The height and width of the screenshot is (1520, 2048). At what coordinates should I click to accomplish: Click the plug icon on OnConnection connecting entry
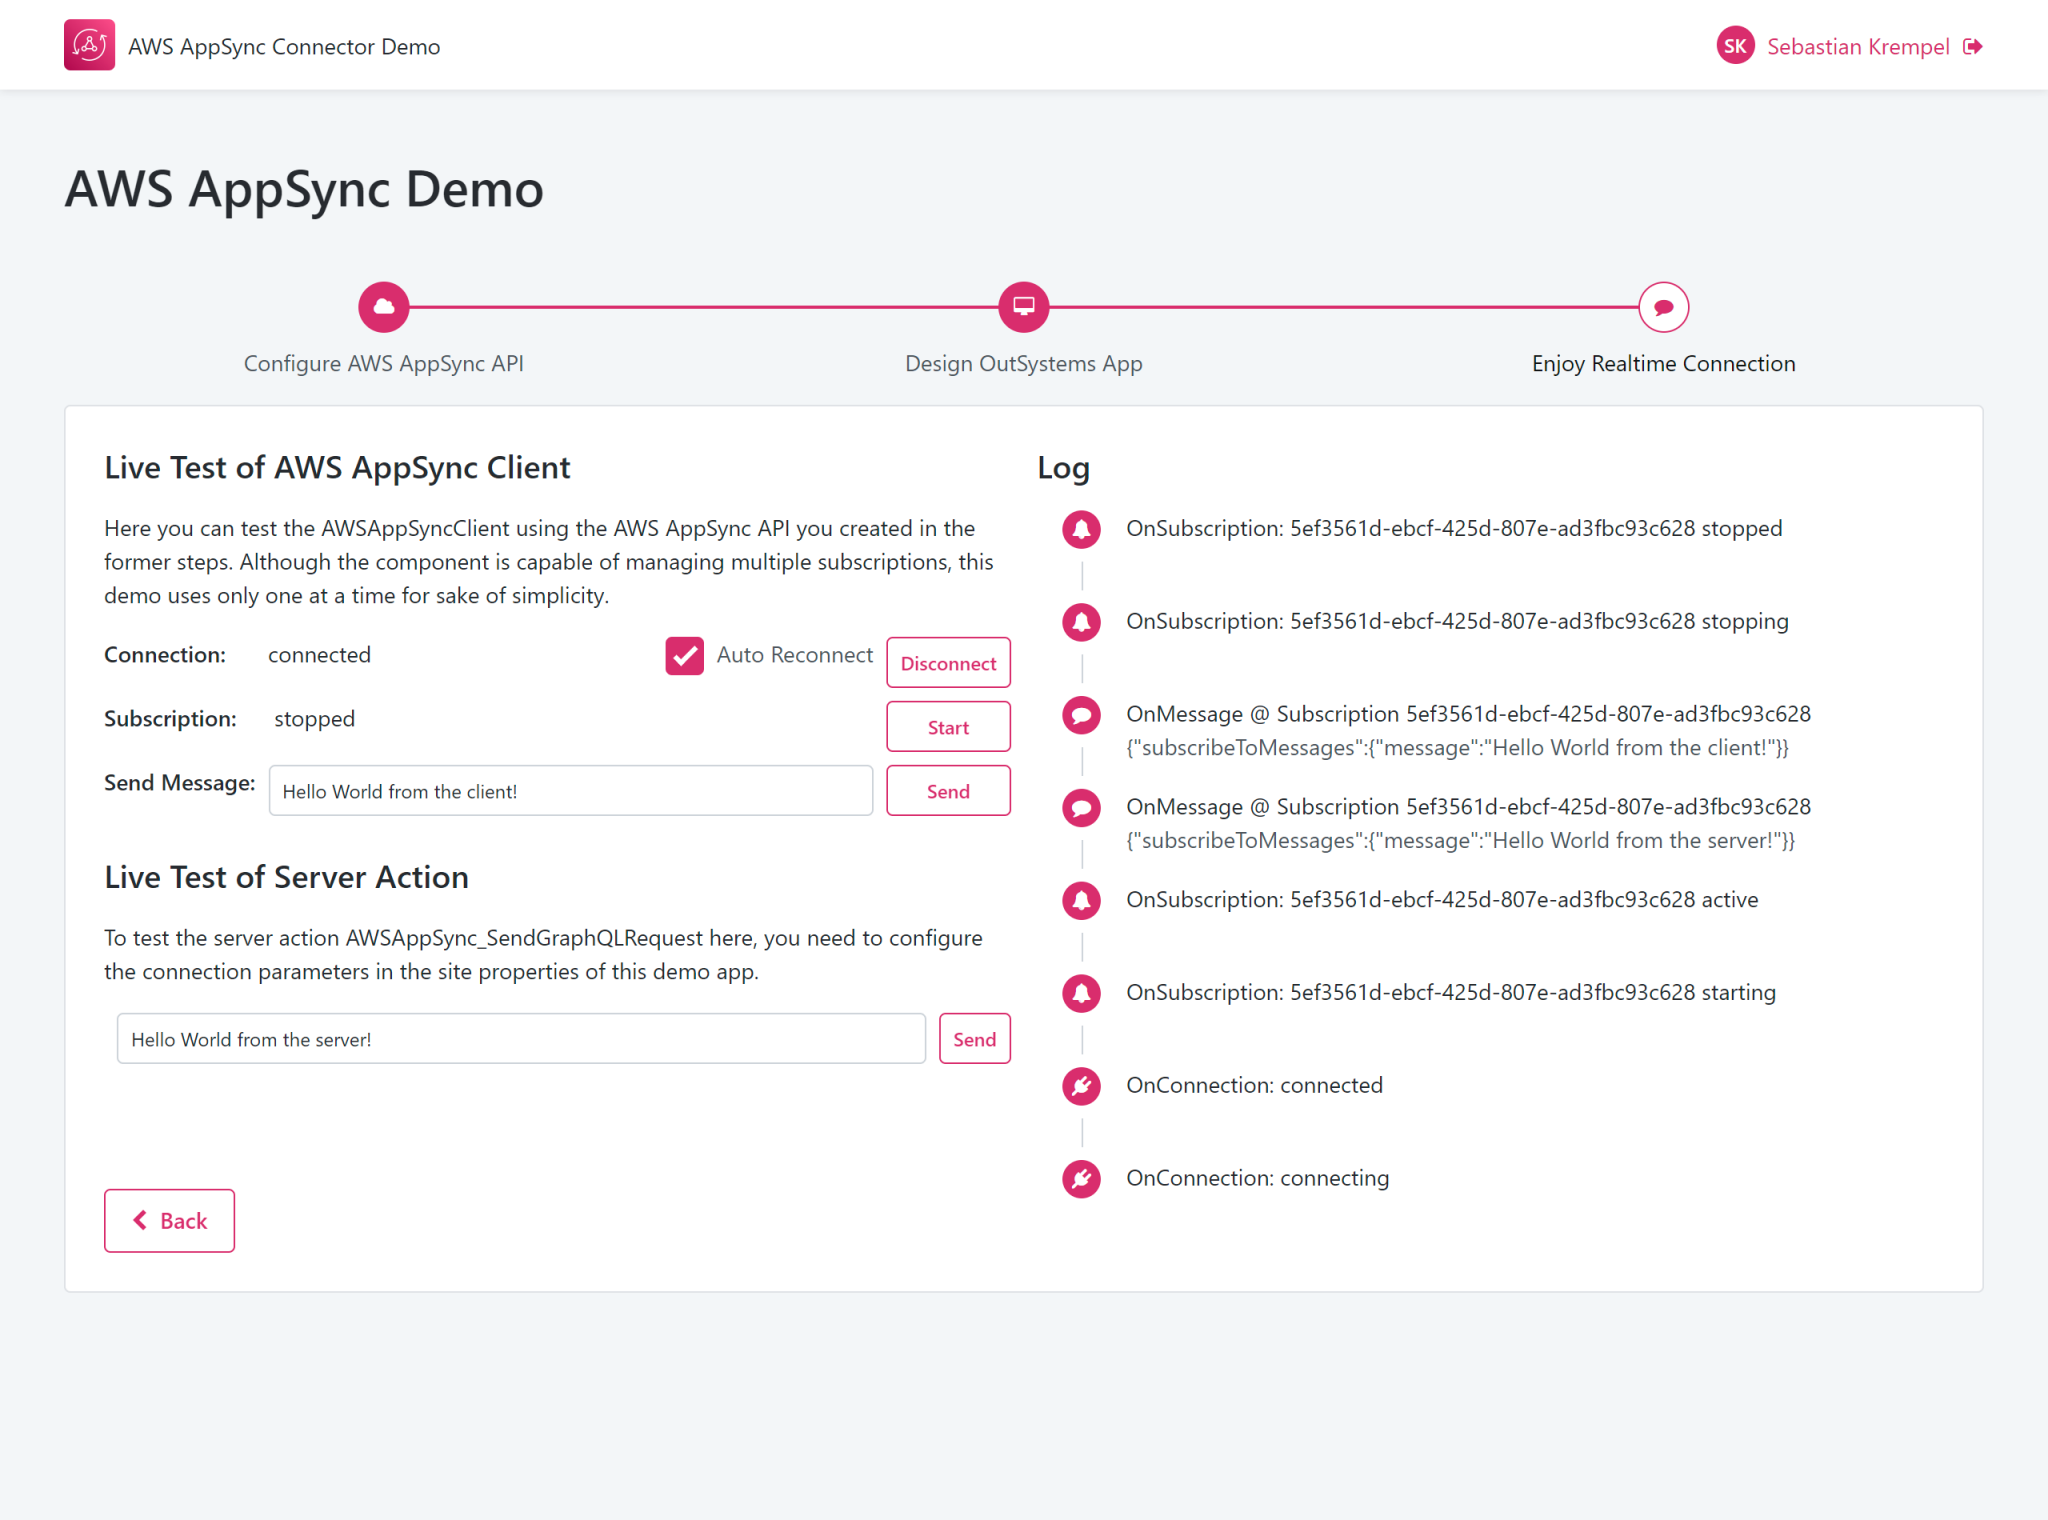coord(1081,1179)
